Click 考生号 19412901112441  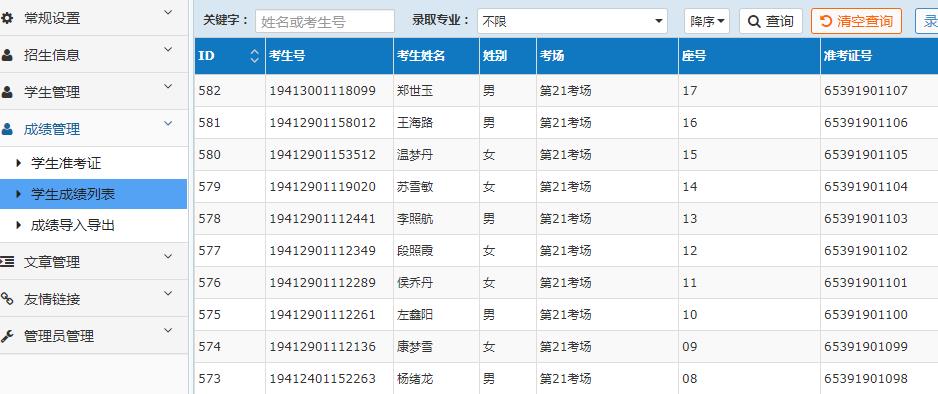coord(322,219)
